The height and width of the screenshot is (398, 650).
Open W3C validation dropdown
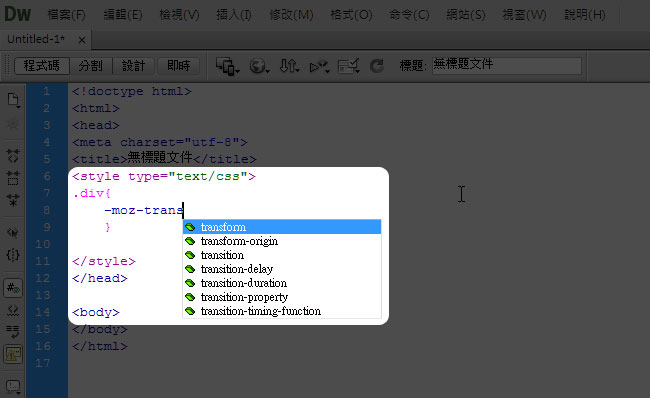pyautogui.click(x=319, y=66)
